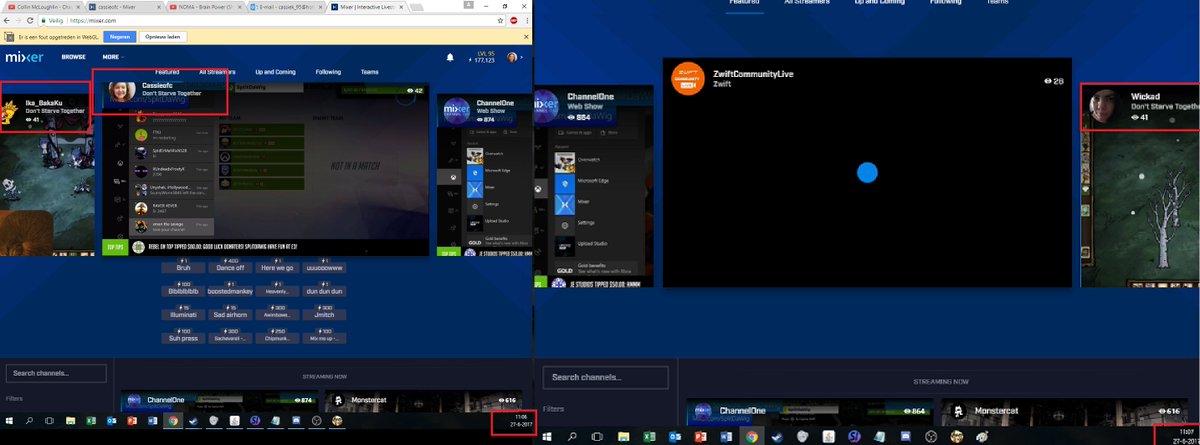
Task: Select Chrome icon in left screenshot taskbar
Action: [173, 422]
